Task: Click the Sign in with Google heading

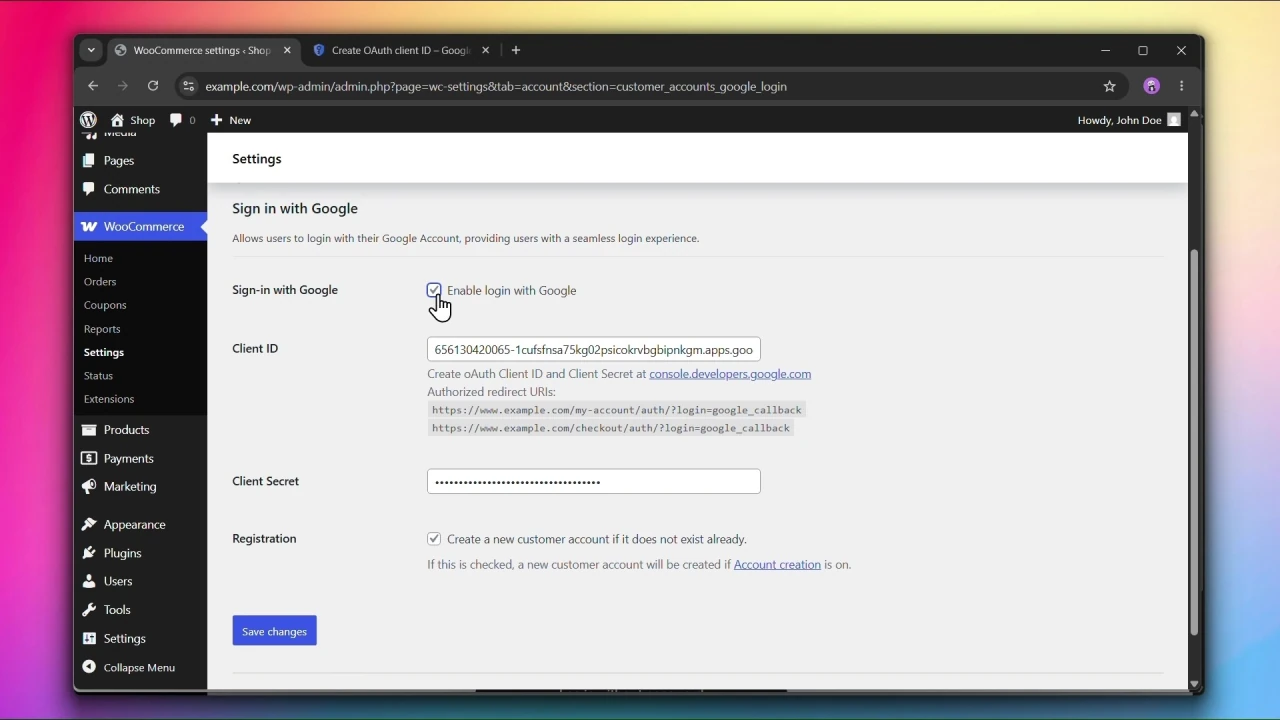Action: click(295, 209)
